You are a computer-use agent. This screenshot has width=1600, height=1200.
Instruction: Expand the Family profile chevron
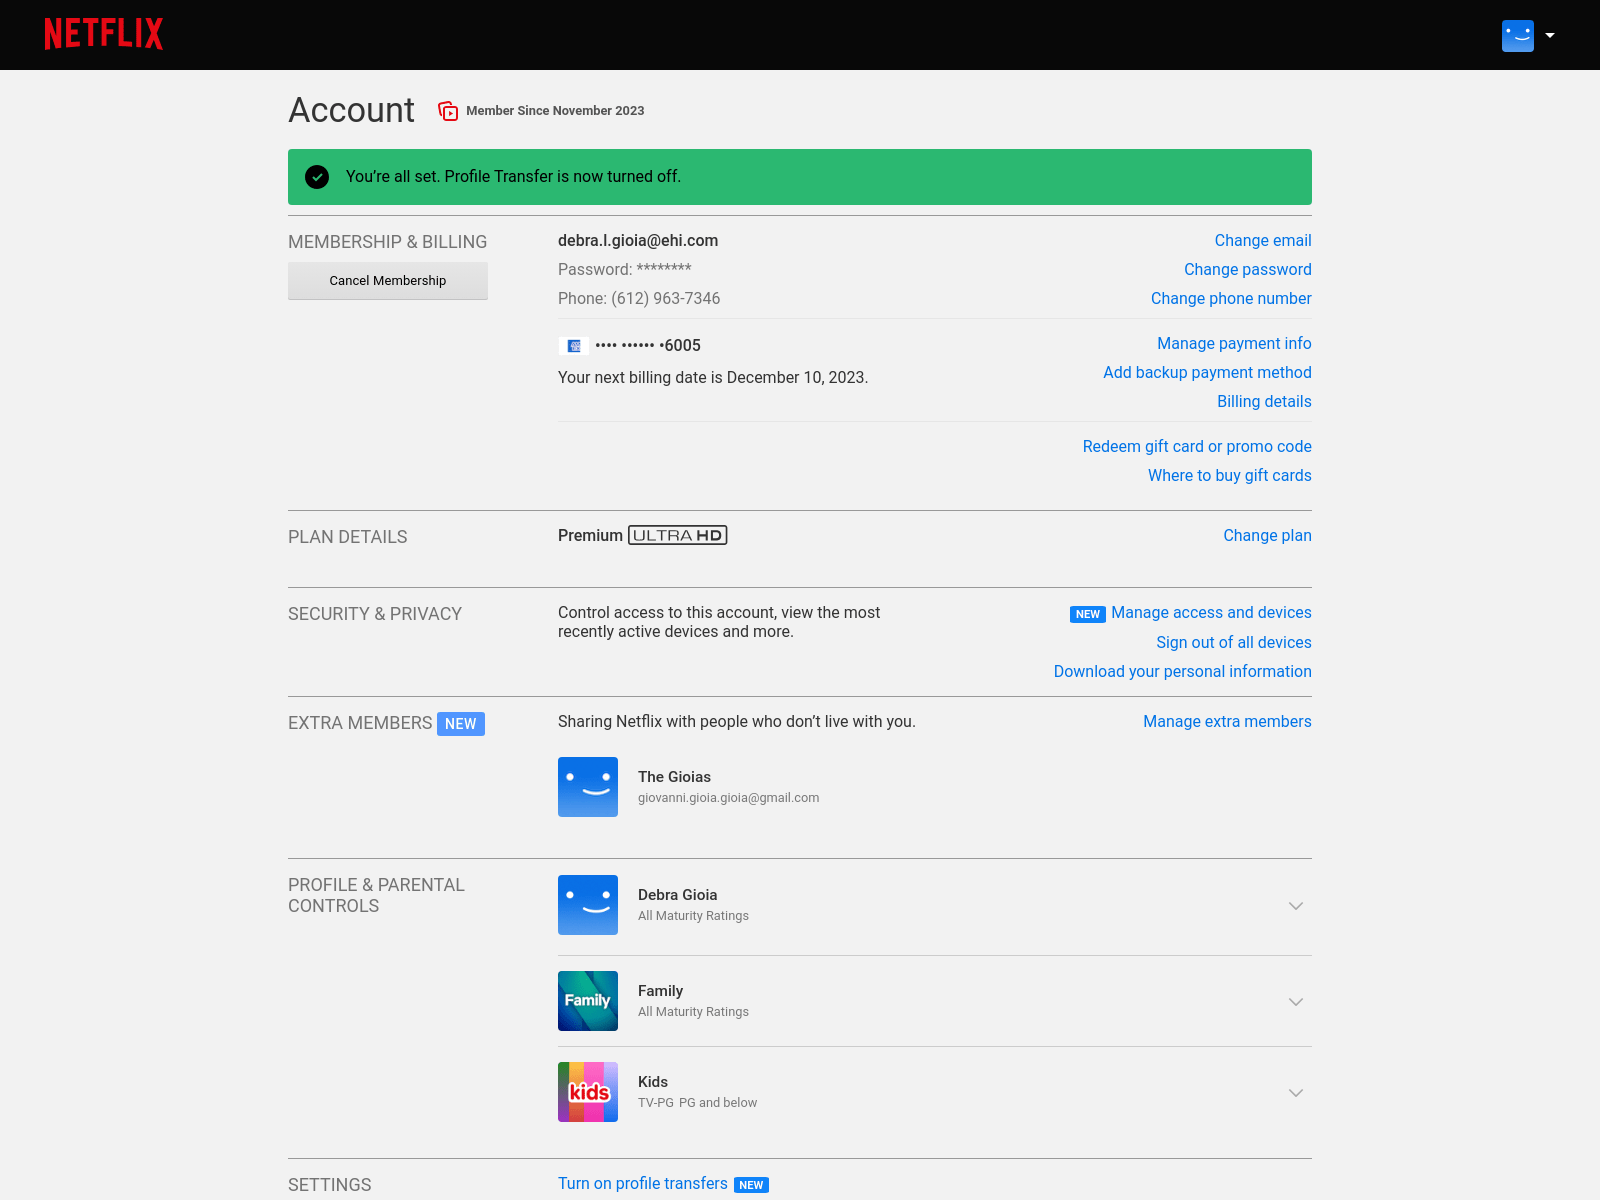[1296, 1002]
